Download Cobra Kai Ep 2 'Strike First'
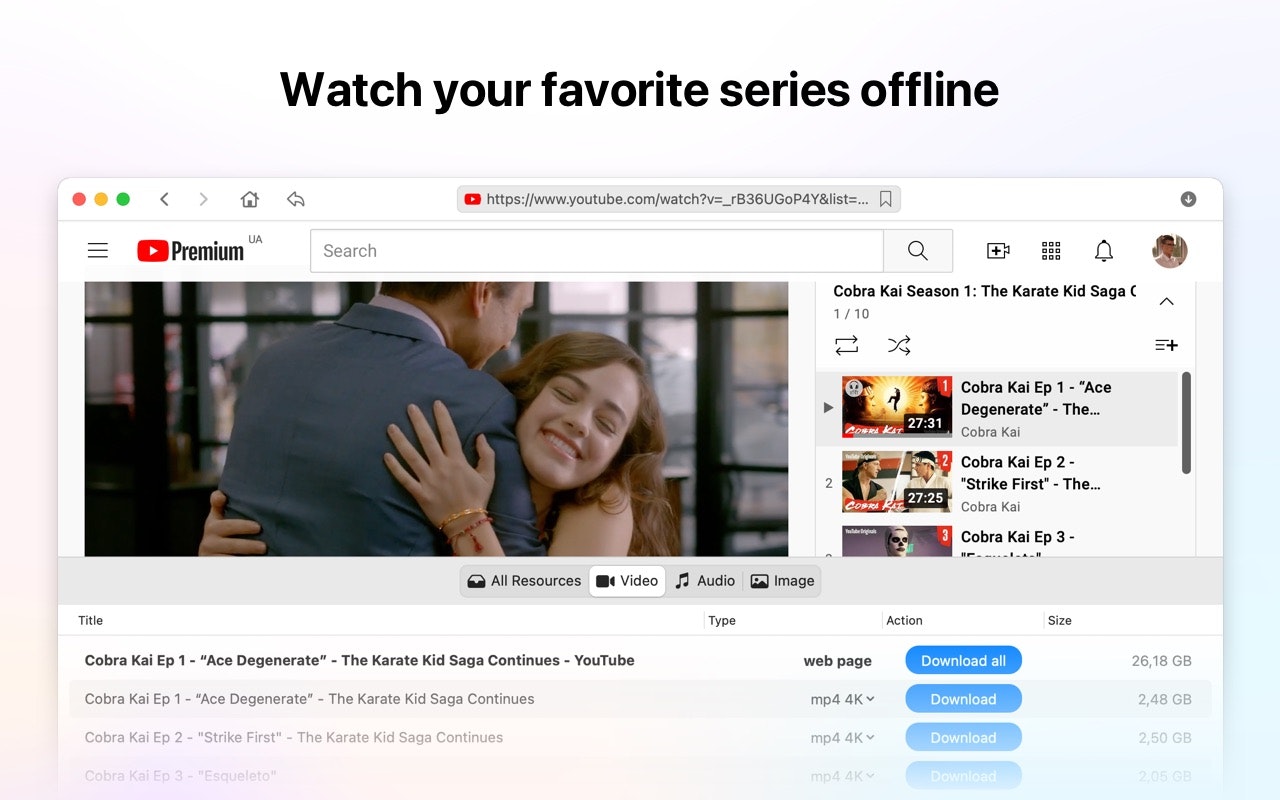 (x=963, y=737)
